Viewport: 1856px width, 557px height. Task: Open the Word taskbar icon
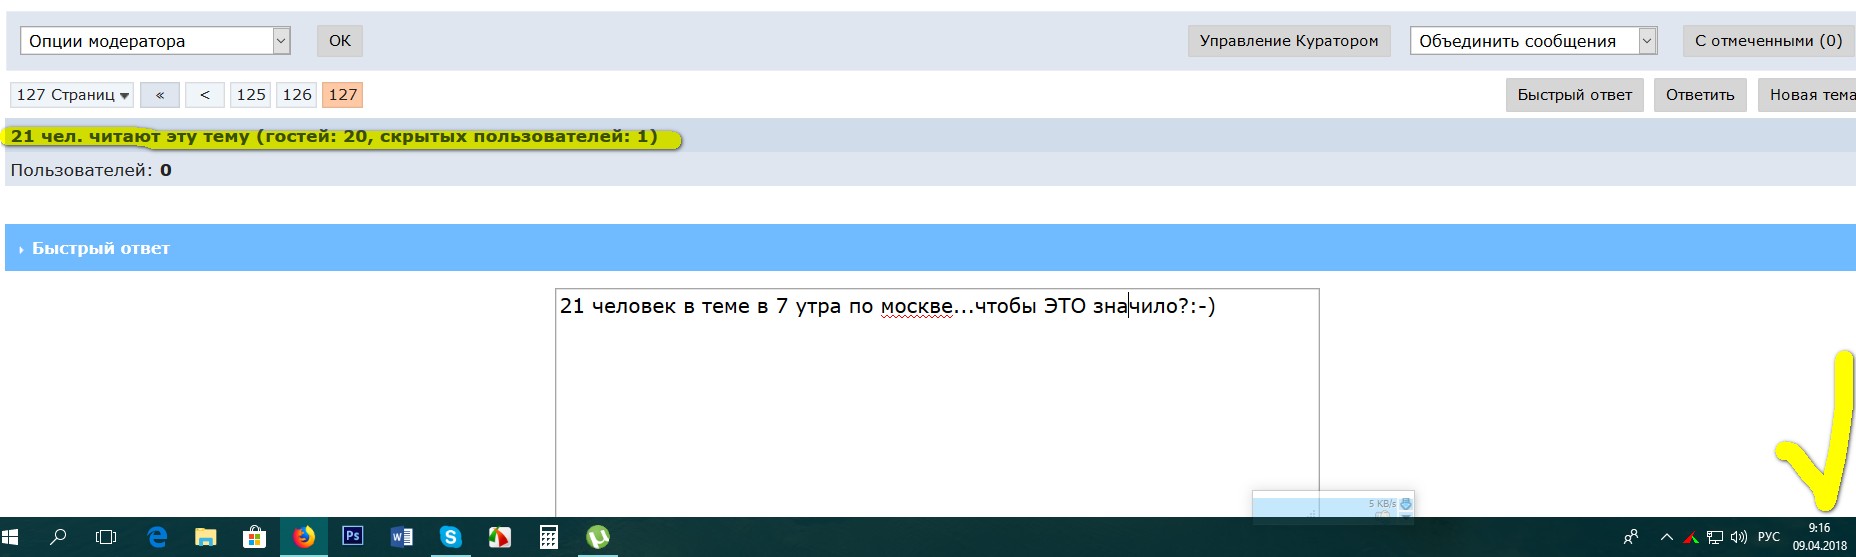pyautogui.click(x=401, y=537)
